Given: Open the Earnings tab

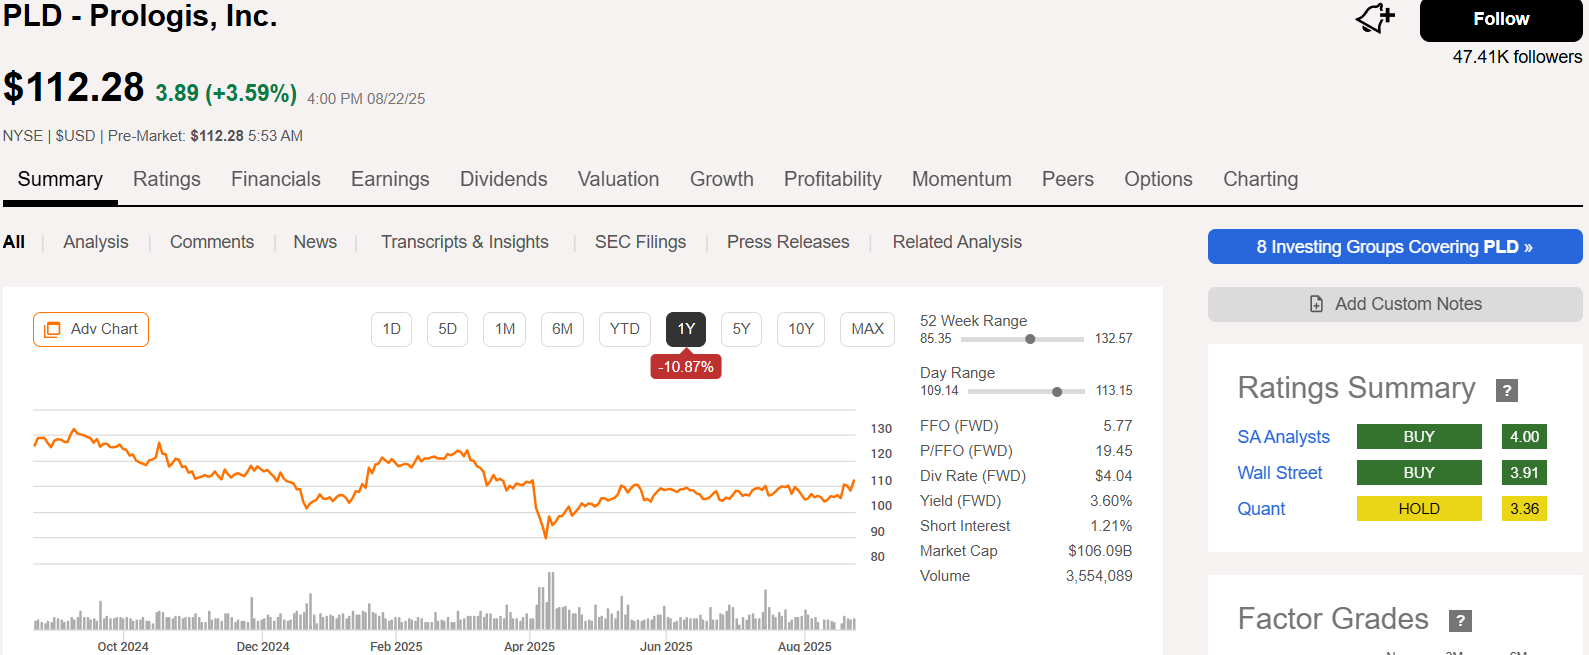Looking at the screenshot, I should 390,179.
